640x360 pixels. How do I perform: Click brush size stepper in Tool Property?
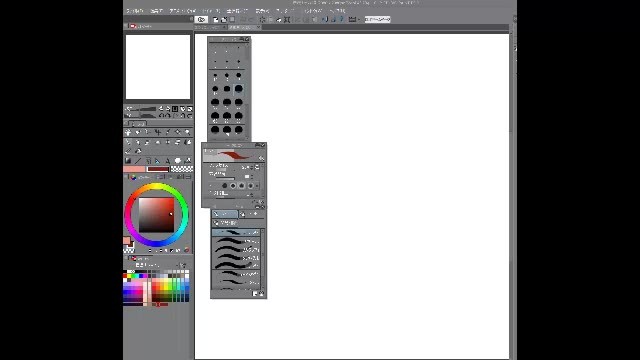tap(252, 167)
